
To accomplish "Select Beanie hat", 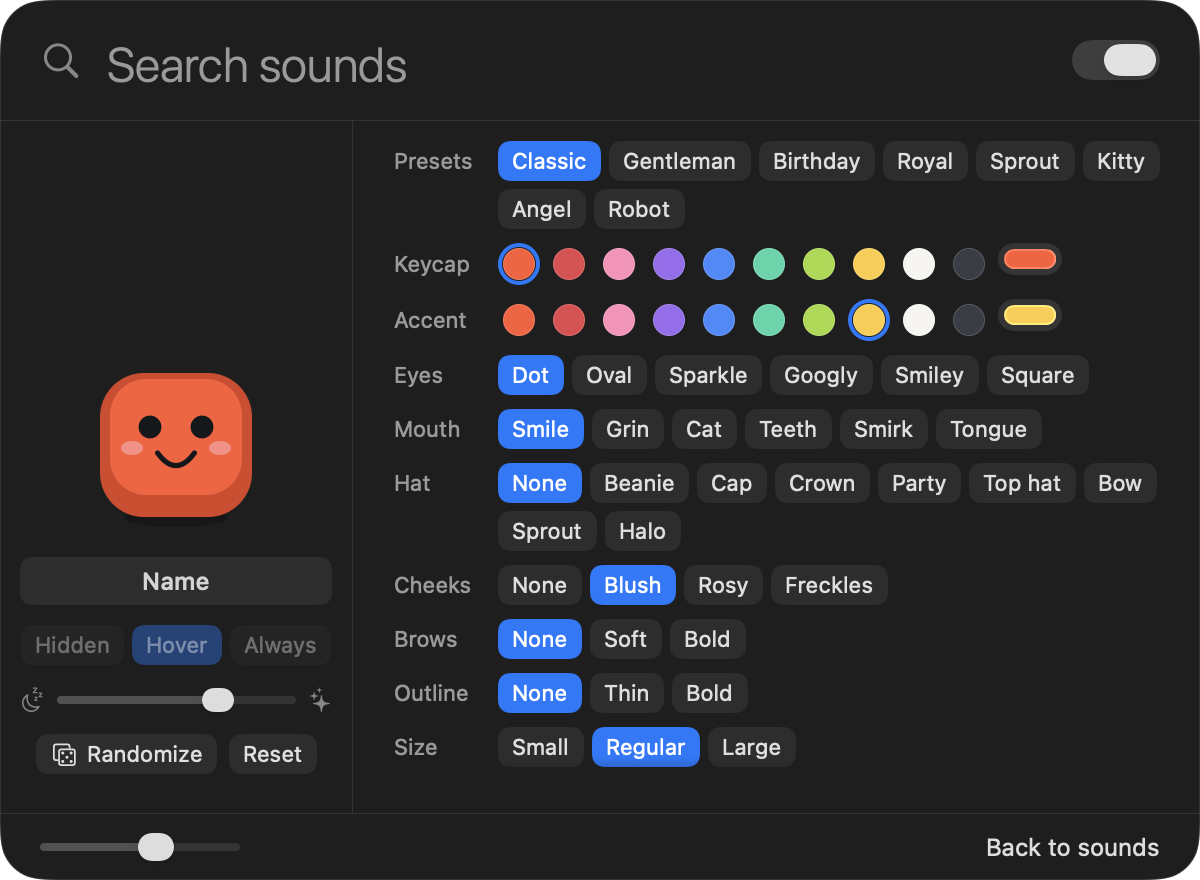I will tap(639, 483).
